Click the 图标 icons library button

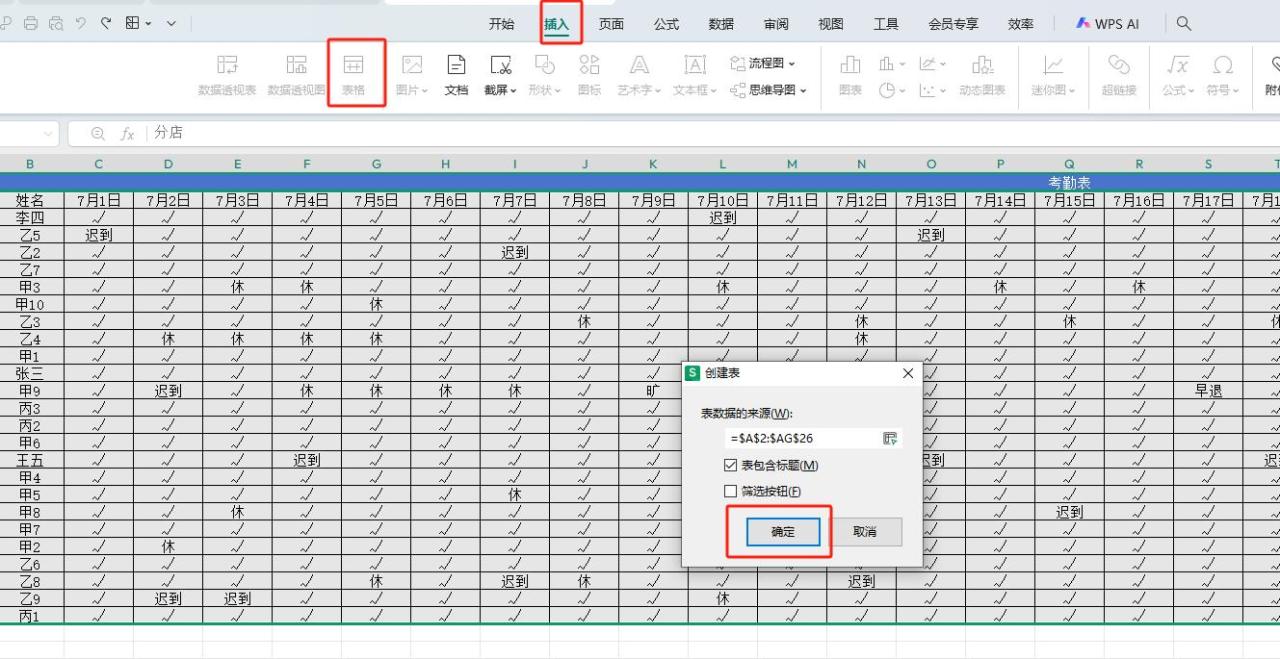pyautogui.click(x=589, y=75)
